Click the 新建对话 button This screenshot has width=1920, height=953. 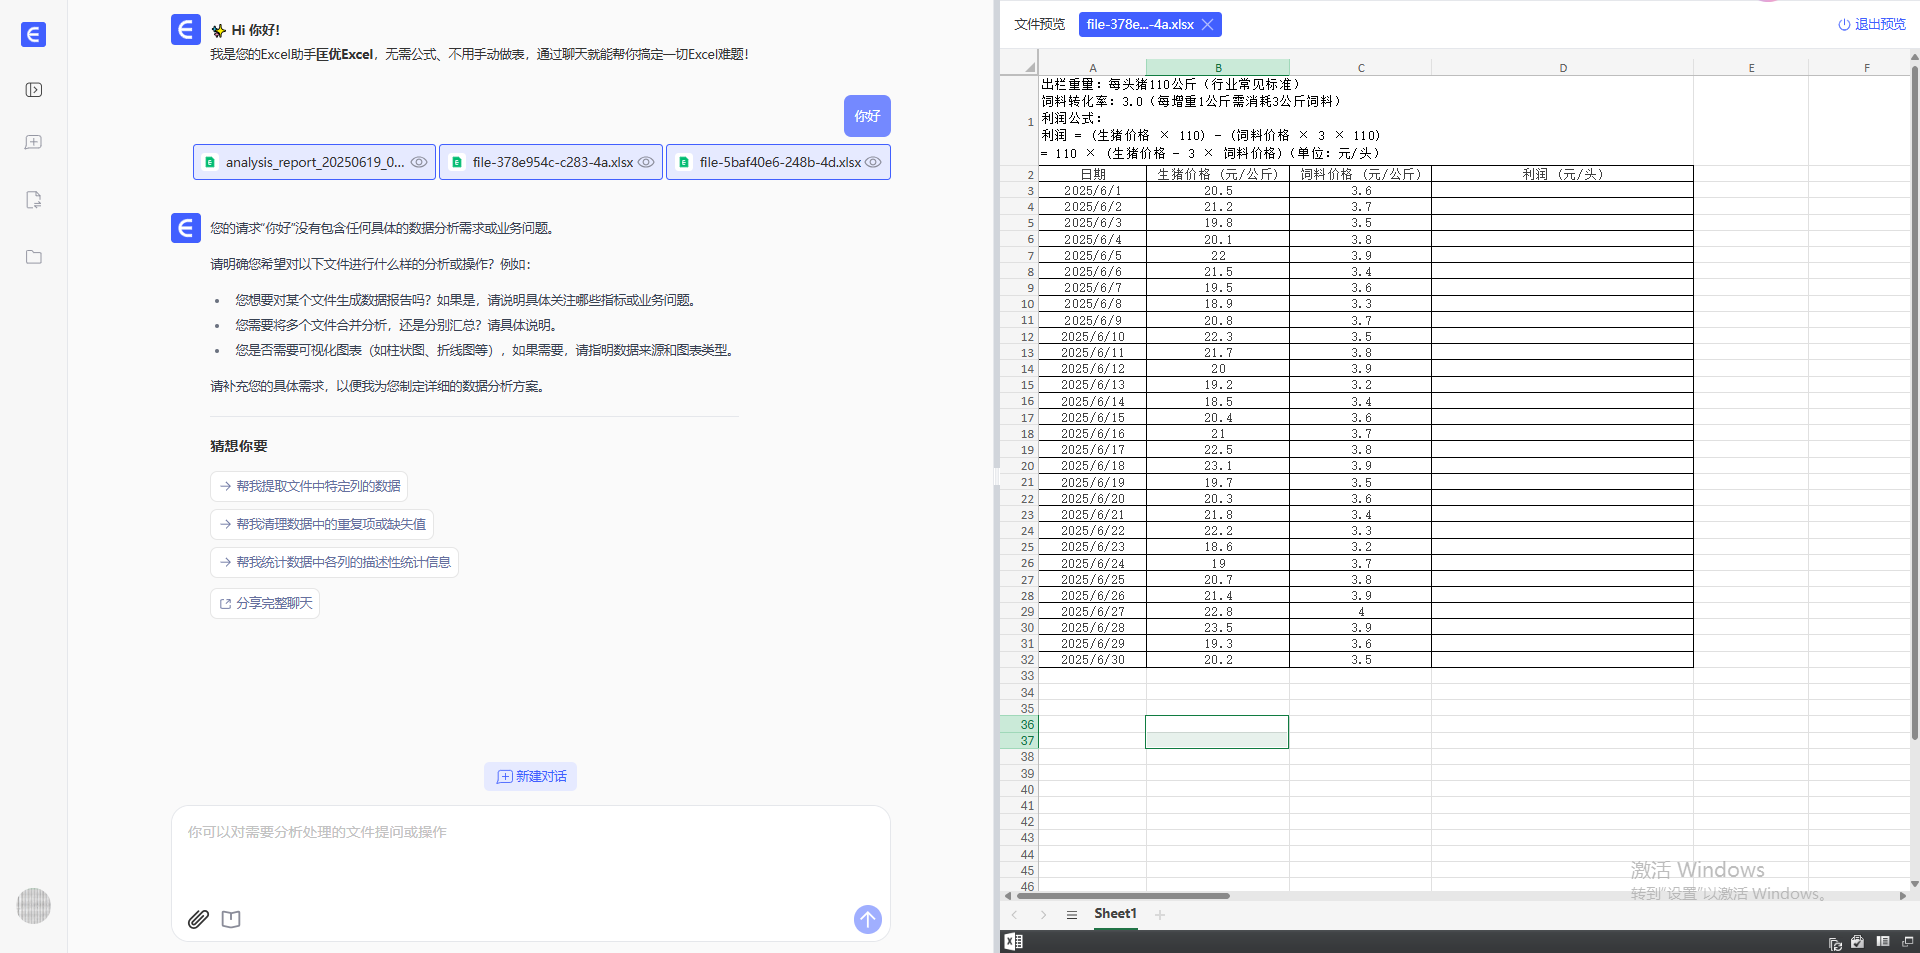click(530, 776)
